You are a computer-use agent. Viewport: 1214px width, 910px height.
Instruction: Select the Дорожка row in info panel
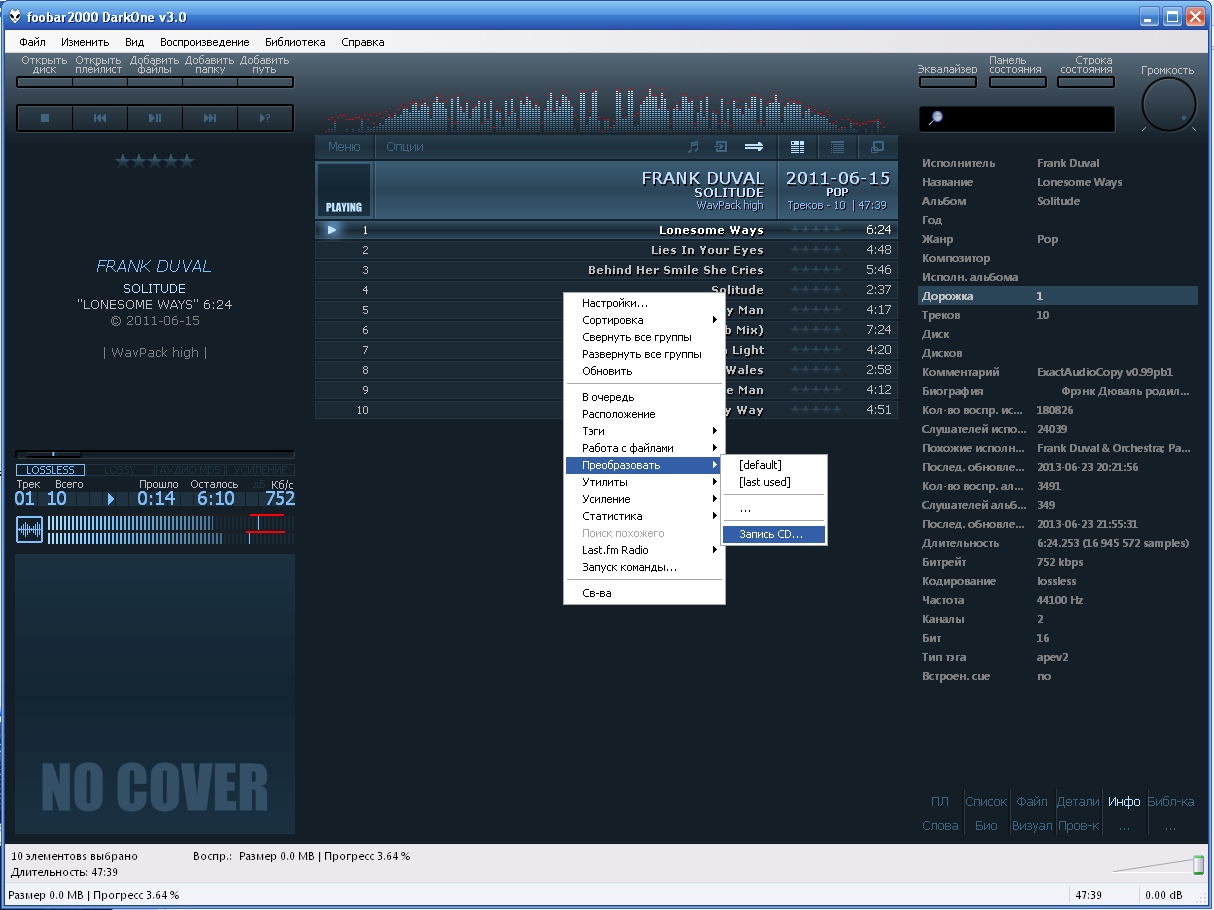[x=1058, y=296]
